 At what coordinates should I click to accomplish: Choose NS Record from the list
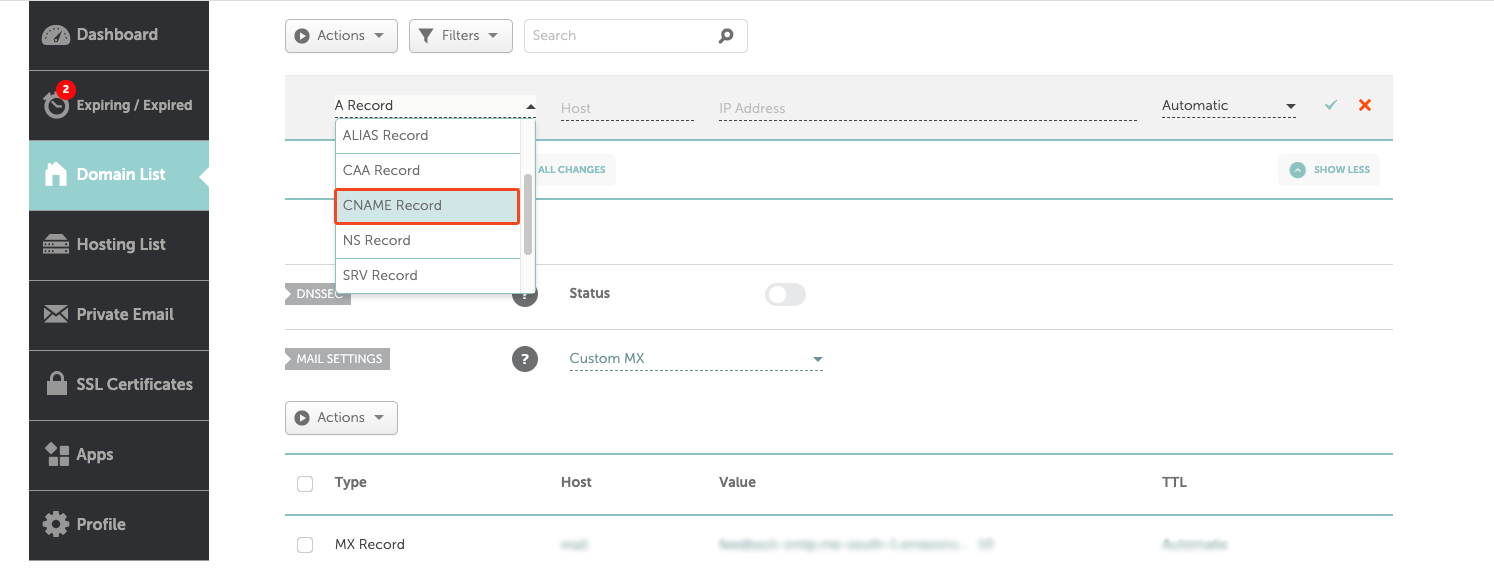(x=428, y=241)
